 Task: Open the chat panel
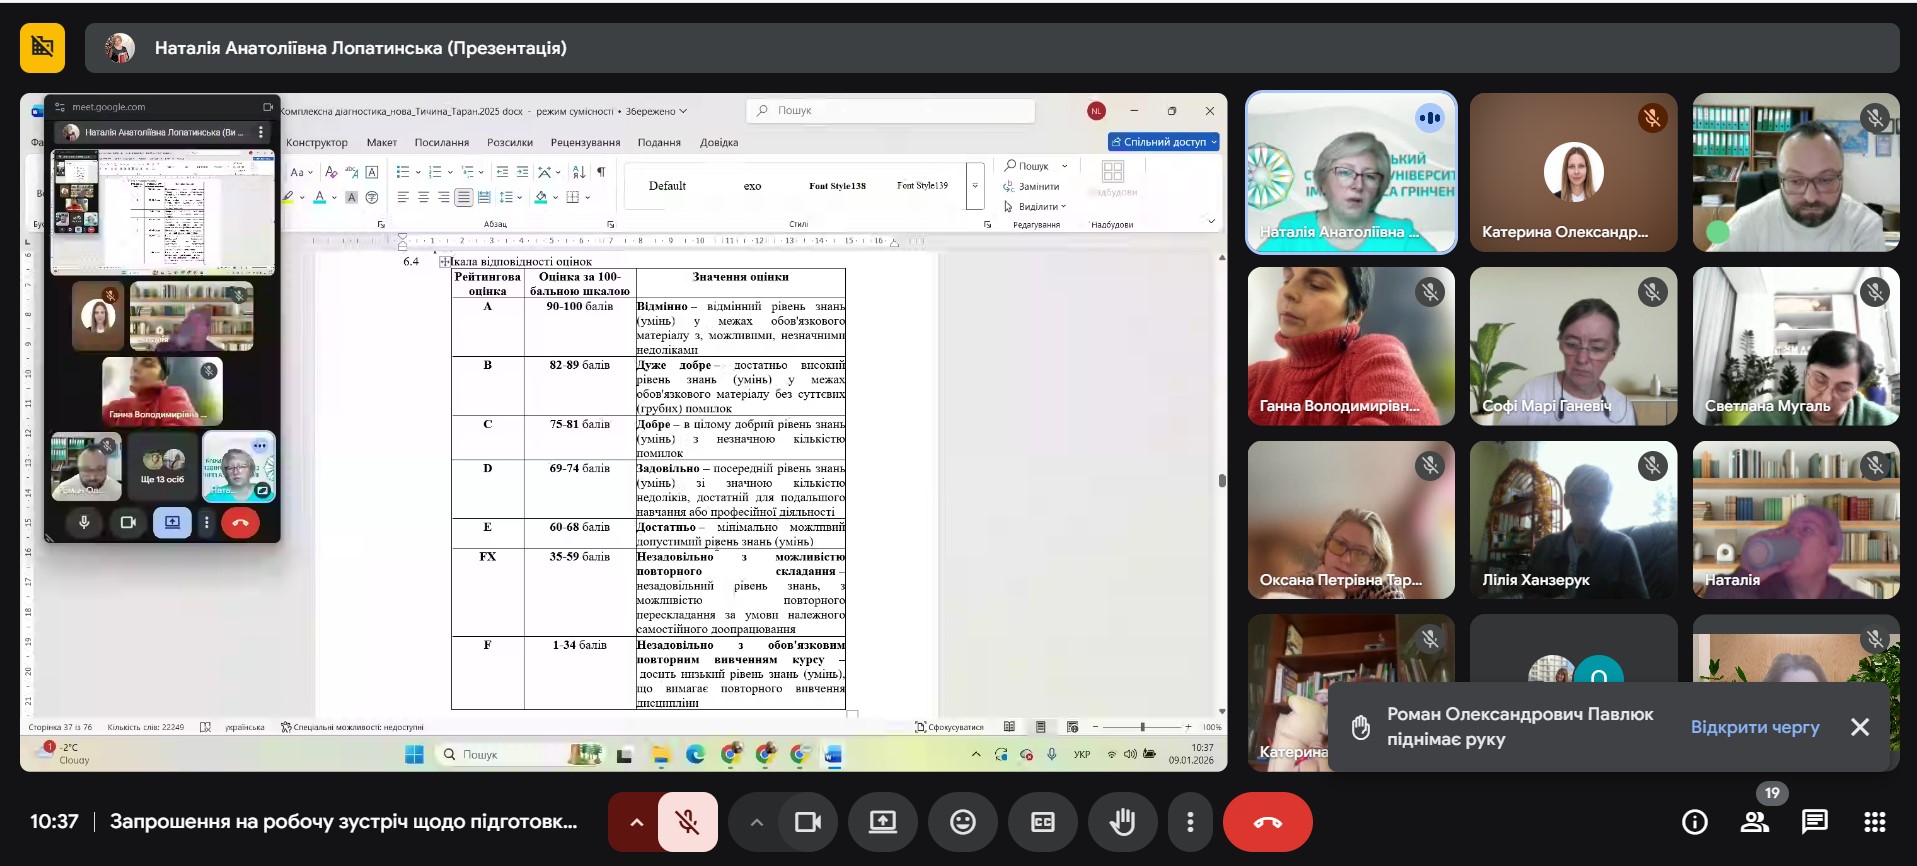click(x=1814, y=822)
